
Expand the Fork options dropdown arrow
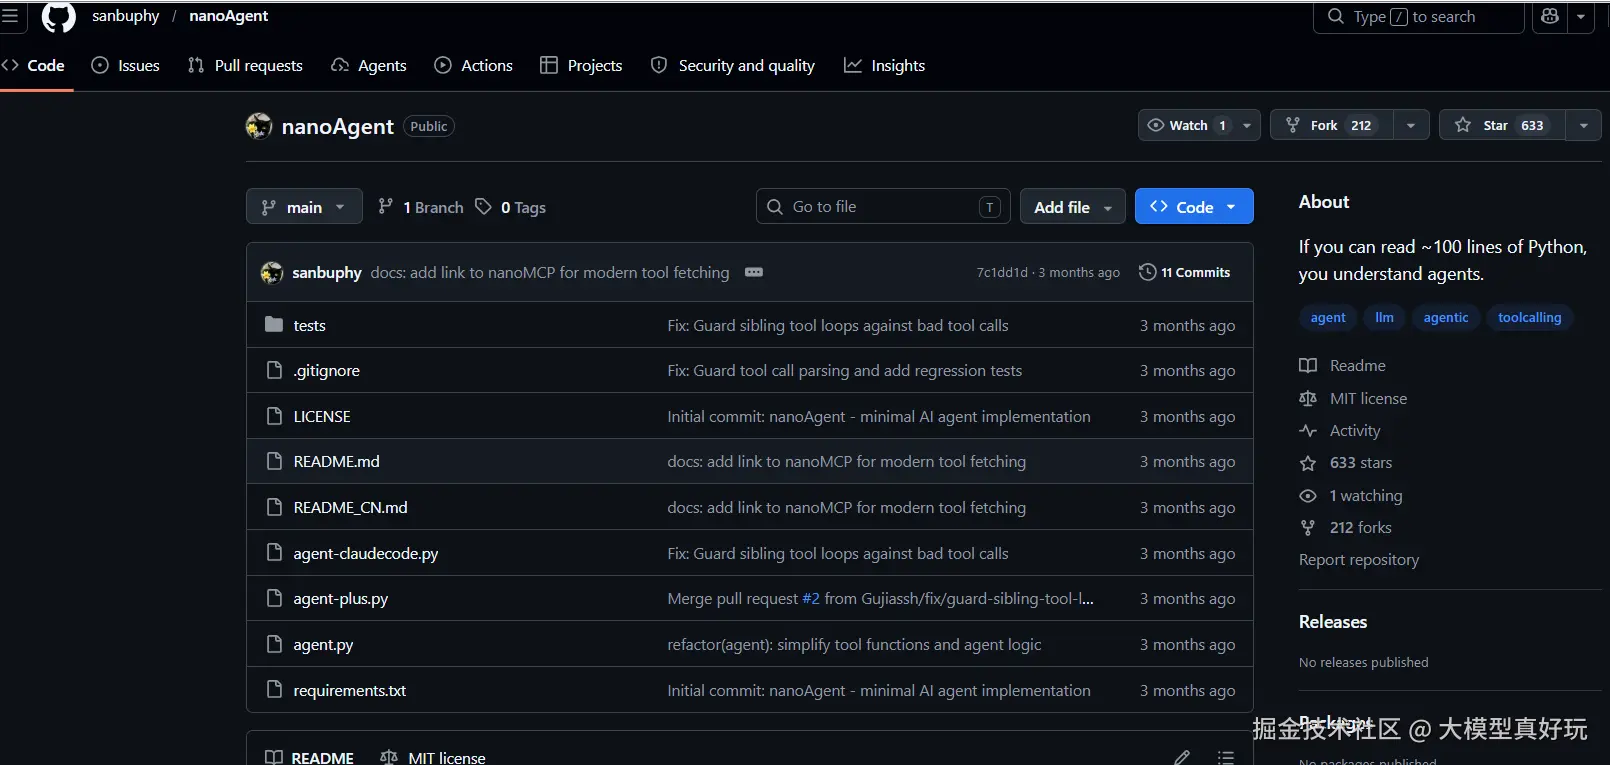coord(1411,125)
